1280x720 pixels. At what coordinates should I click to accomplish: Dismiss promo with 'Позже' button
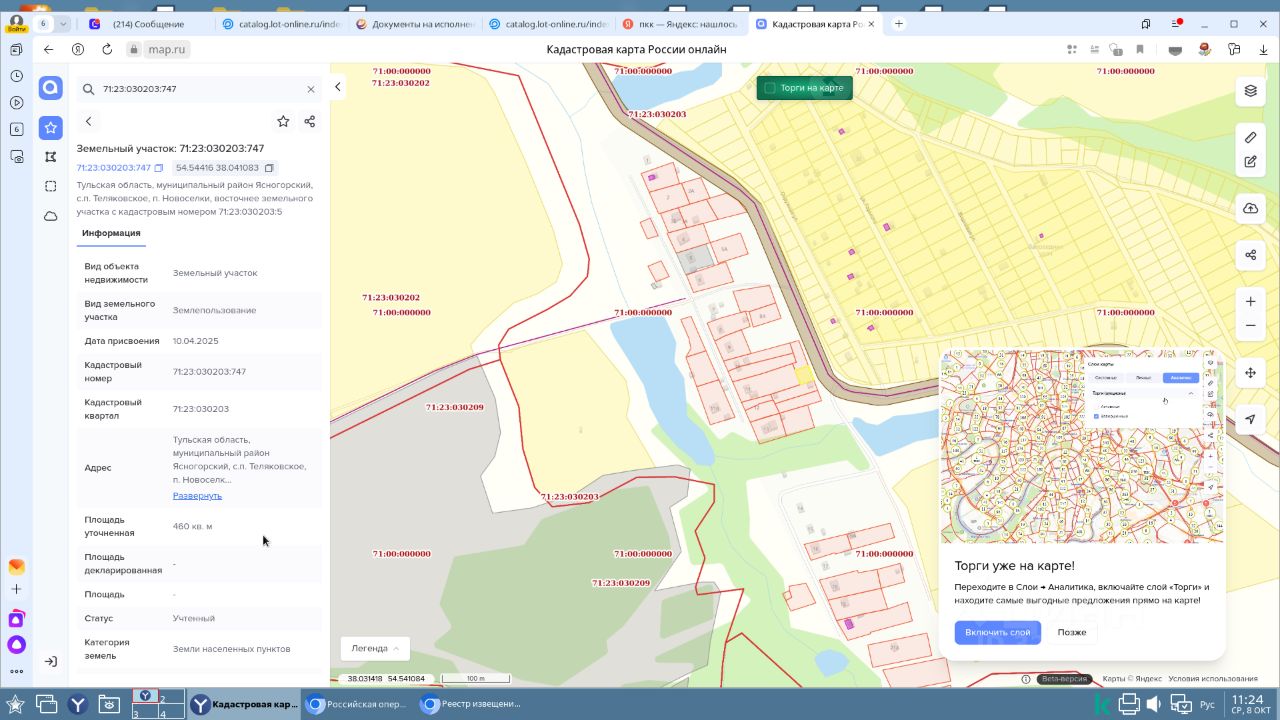(1071, 632)
